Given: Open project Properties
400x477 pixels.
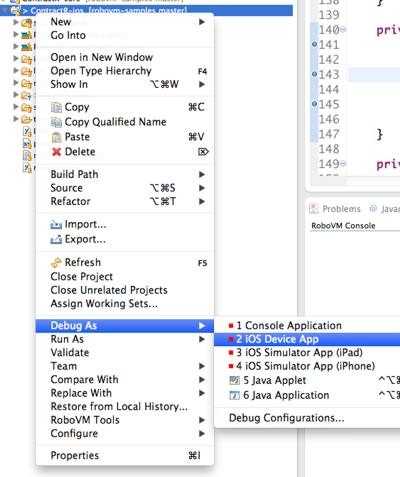Looking at the screenshot, I should 125,456.
